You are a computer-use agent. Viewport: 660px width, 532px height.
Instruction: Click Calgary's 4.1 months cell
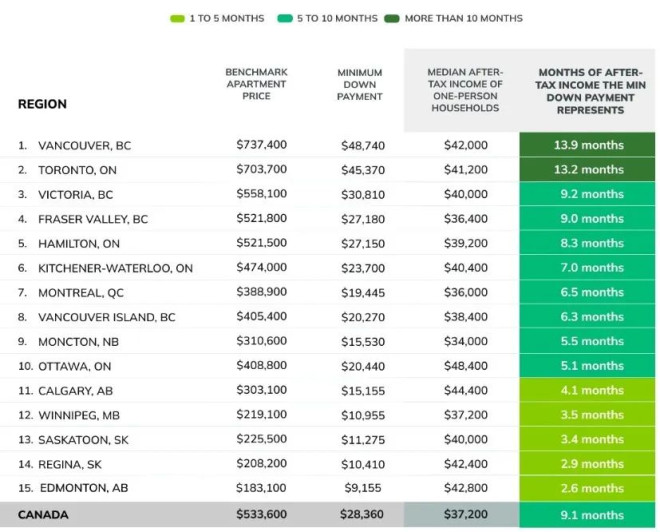[x=587, y=390]
